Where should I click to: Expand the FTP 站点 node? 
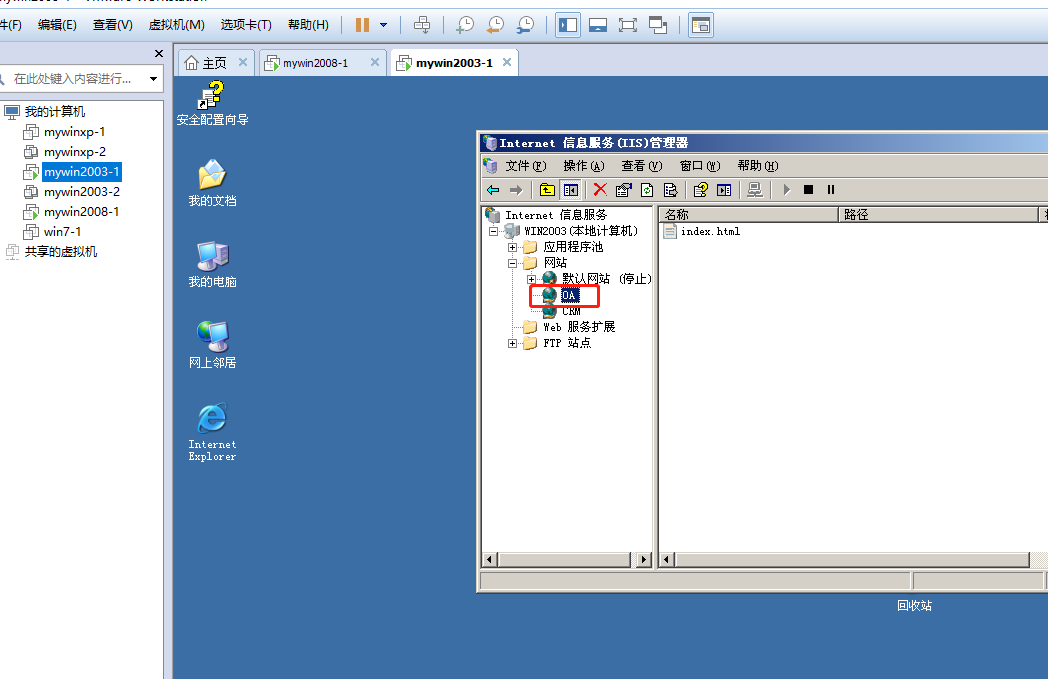pyautogui.click(x=512, y=344)
